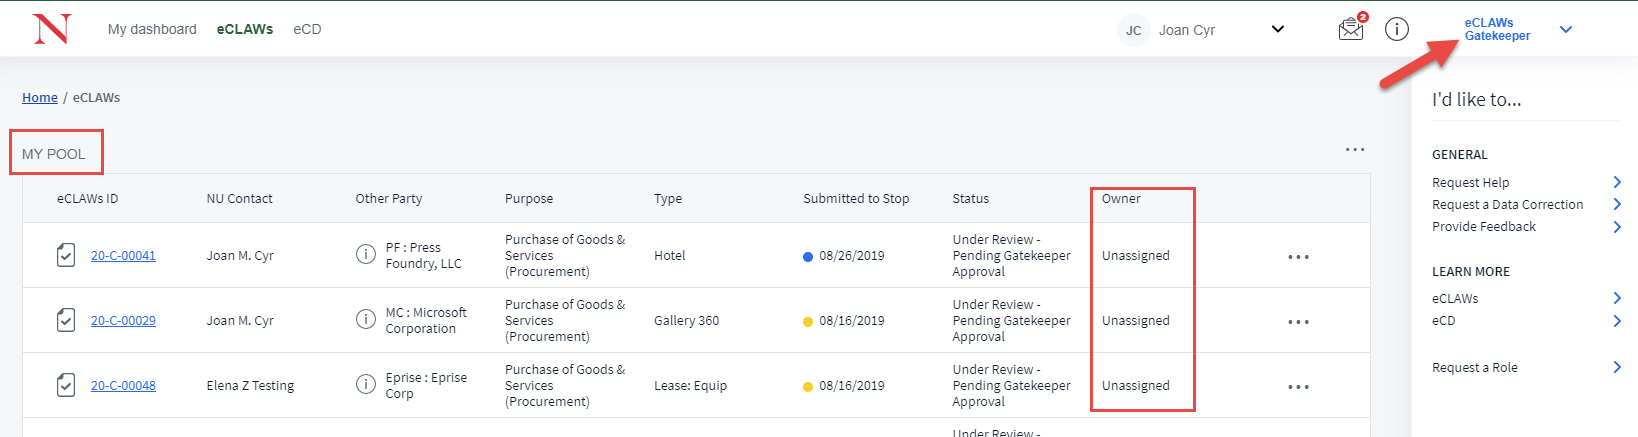Click Elena Z Testing contact cell
Viewport: 1638px width, 437px height.
pos(250,385)
